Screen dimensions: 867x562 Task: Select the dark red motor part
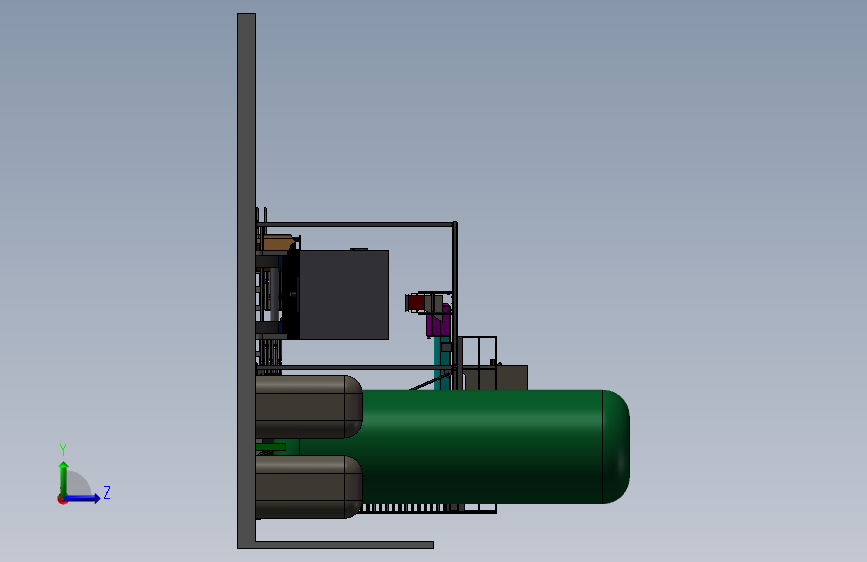click(416, 303)
